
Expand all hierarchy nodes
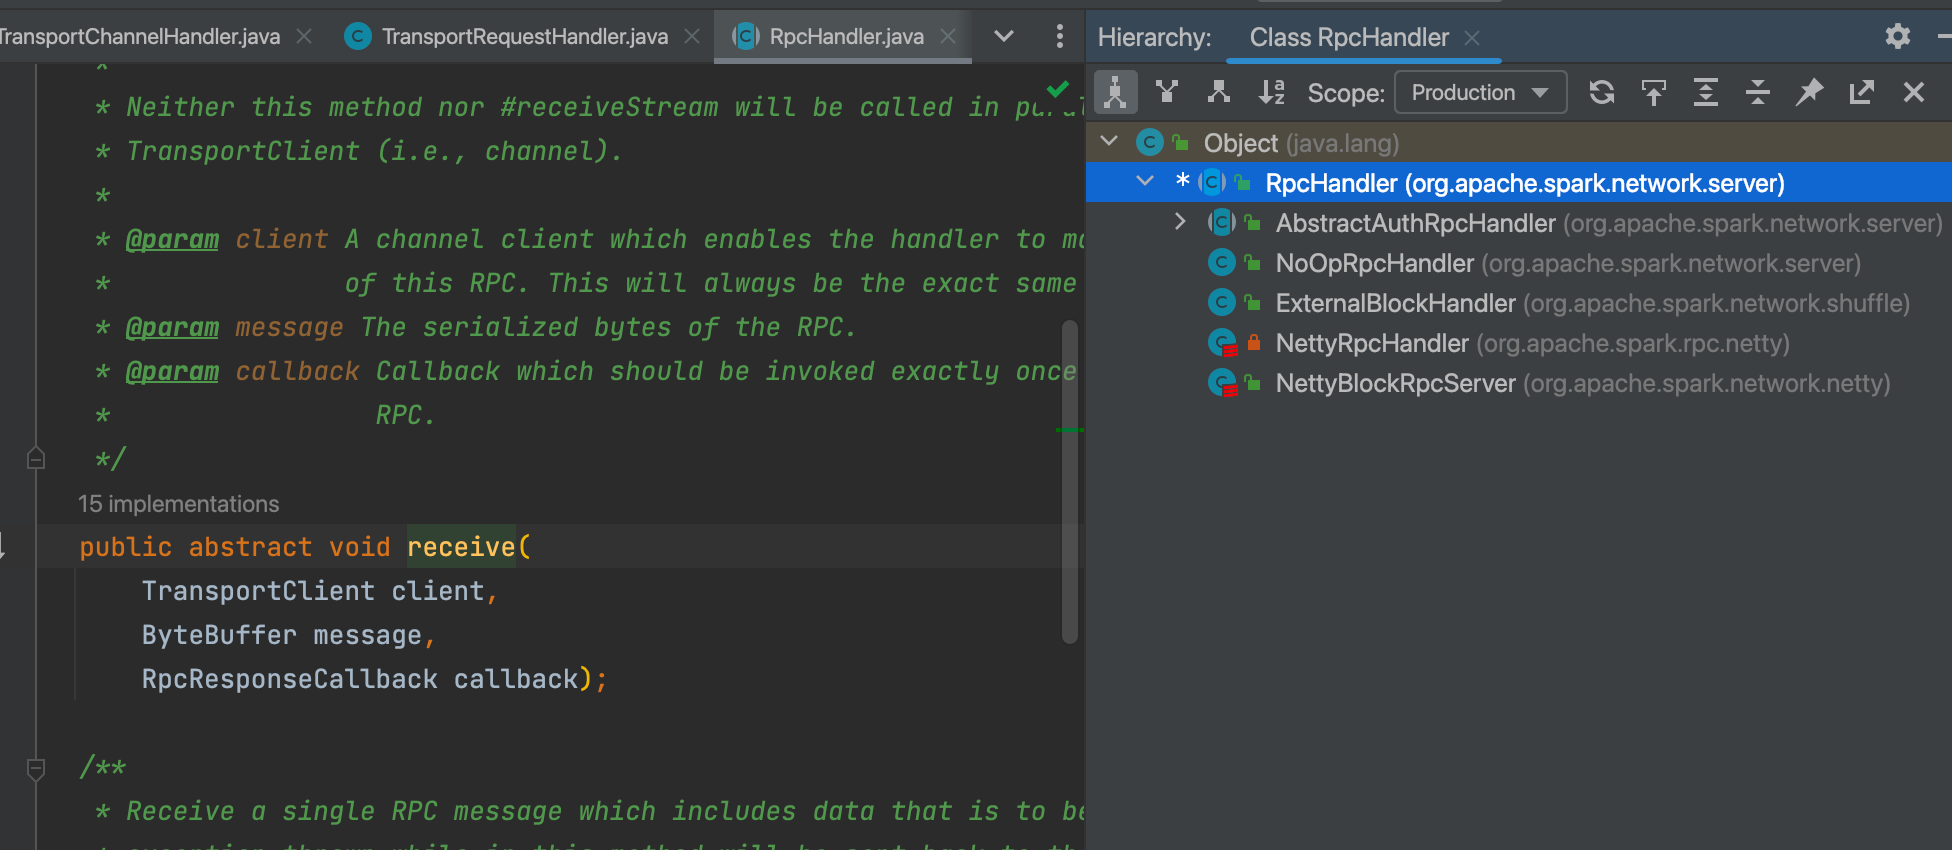(1706, 93)
